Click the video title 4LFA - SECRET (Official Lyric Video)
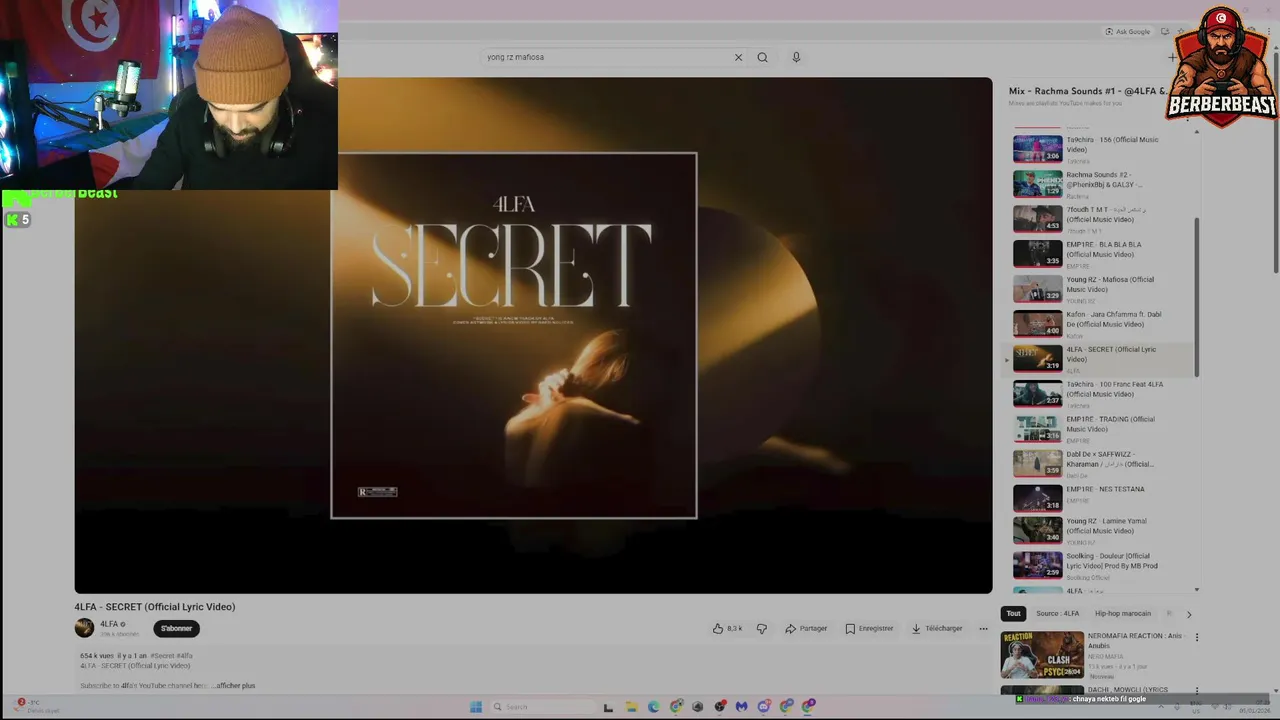1280x720 pixels. point(155,607)
